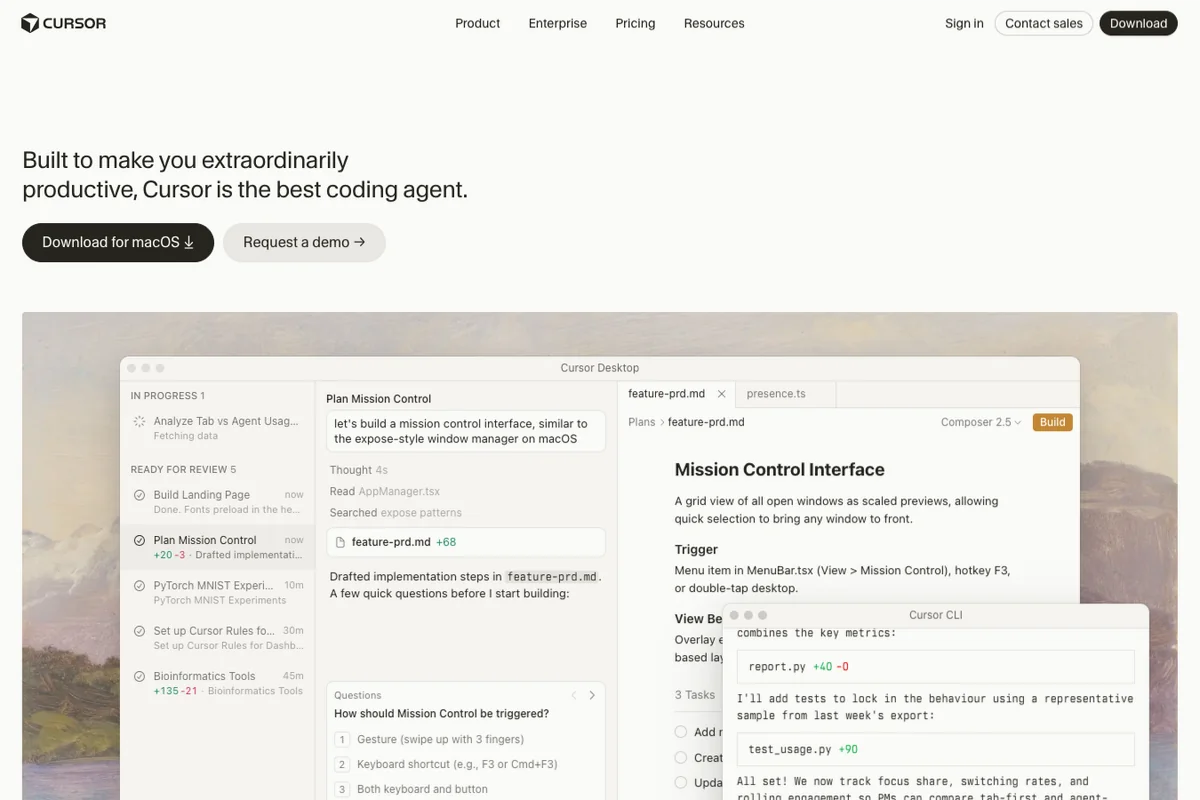Screen dimensions: 1200x800
Task: Click the 3 Tasks label
Action: pos(695,695)
